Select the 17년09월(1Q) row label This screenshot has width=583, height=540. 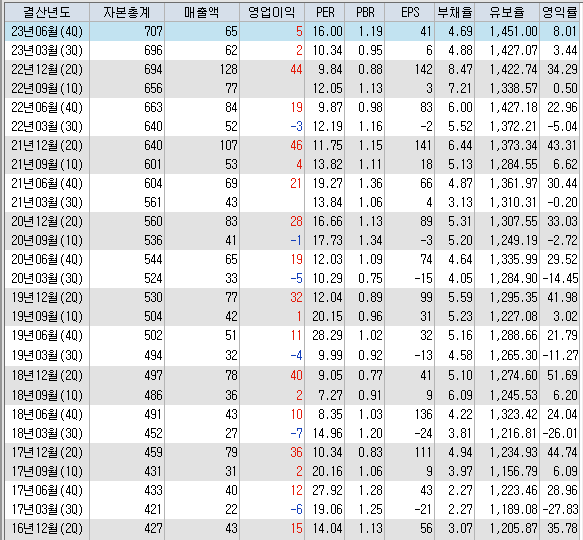pos(47,471)
